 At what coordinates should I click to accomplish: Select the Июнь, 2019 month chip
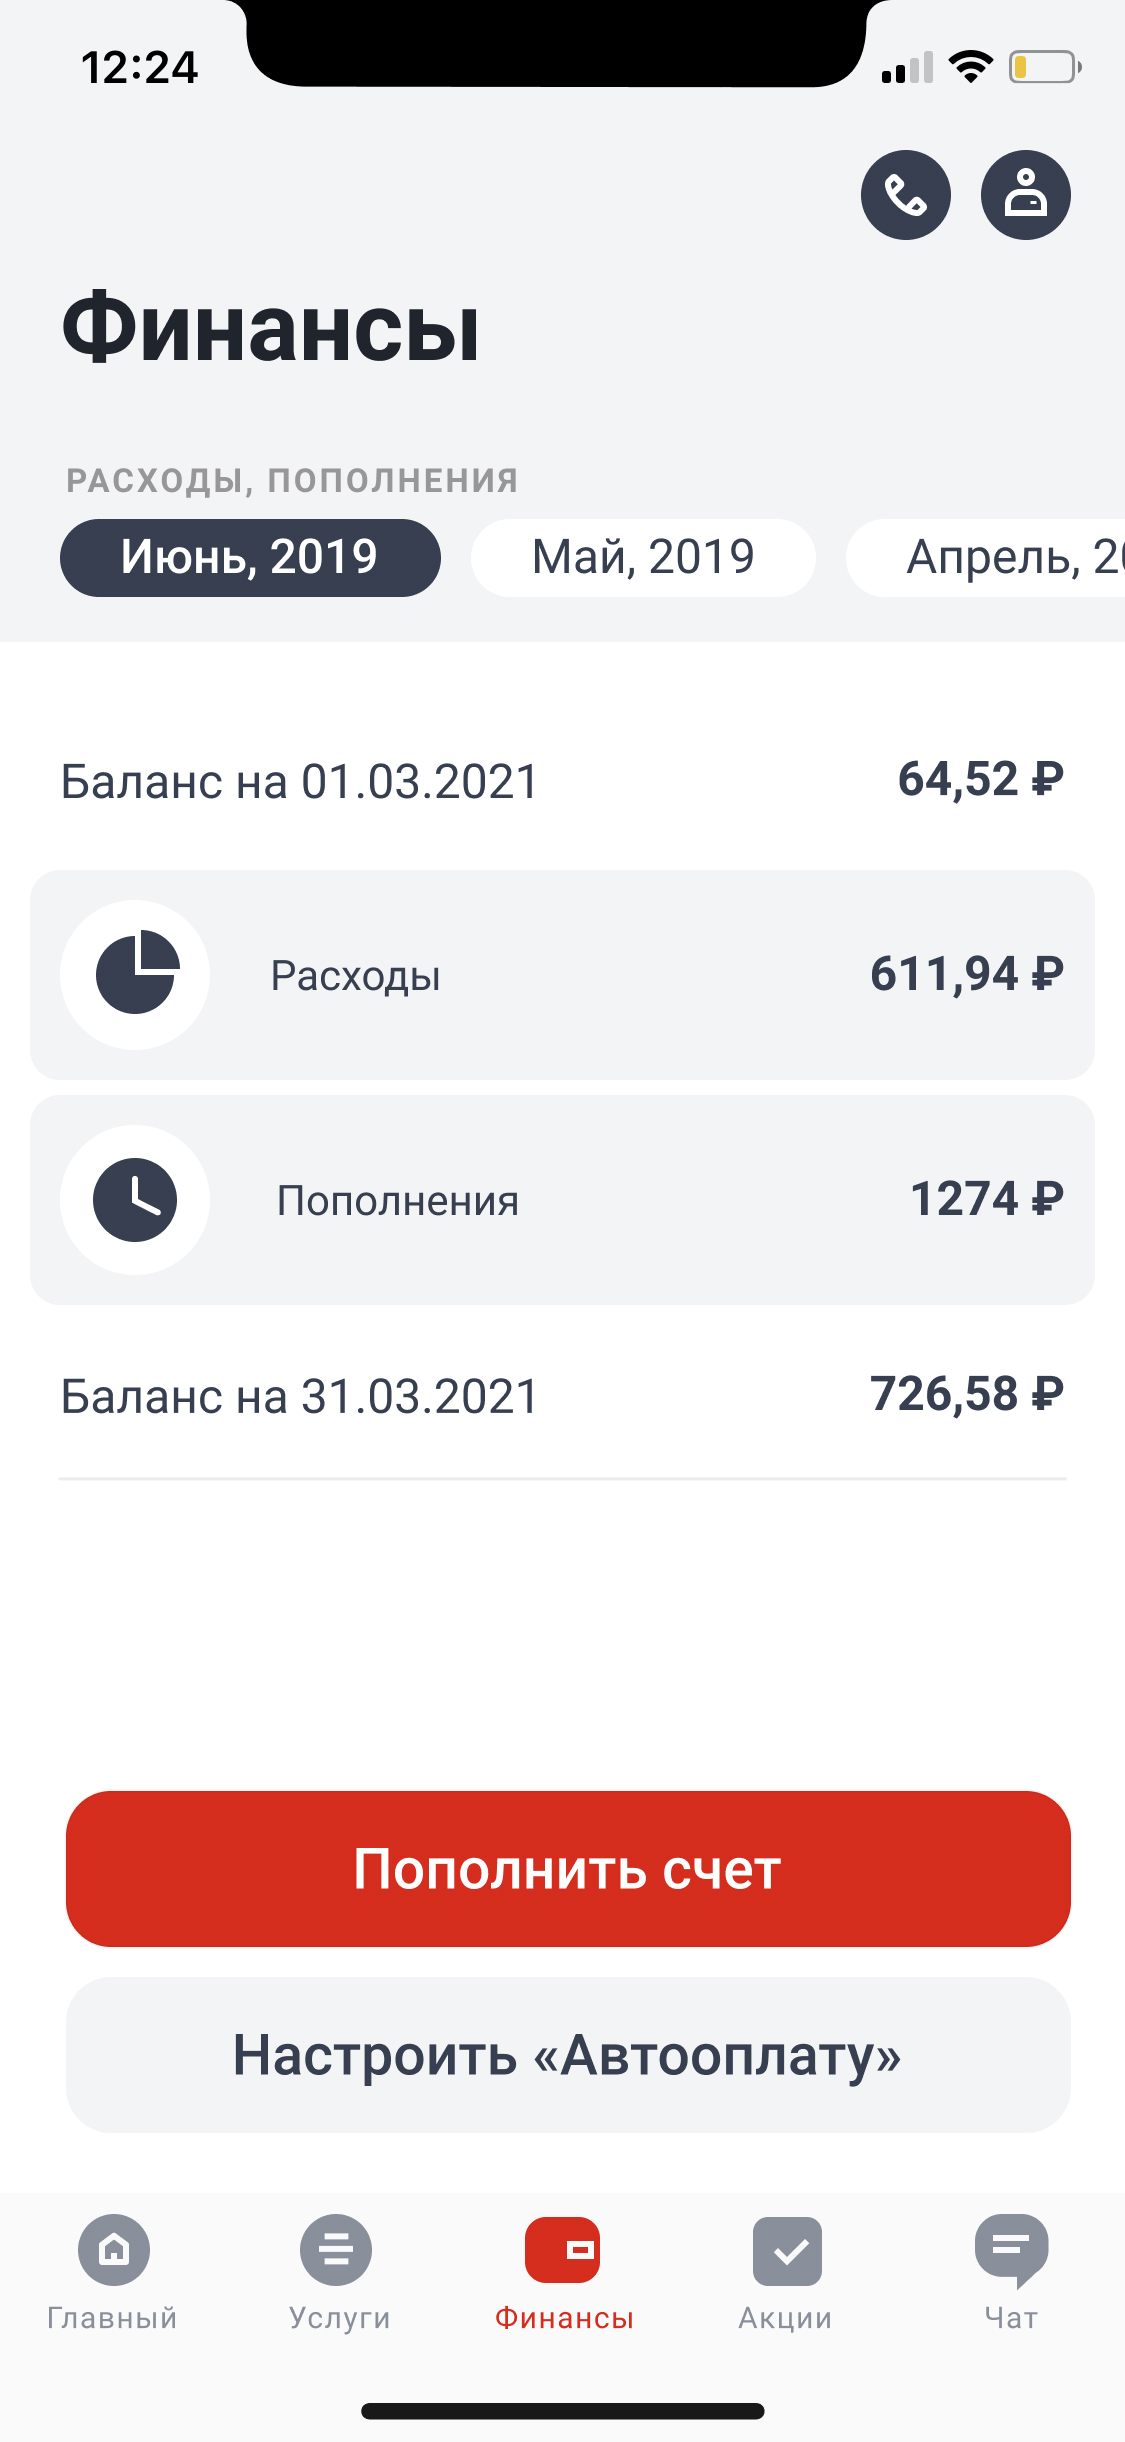click(250, 558)
